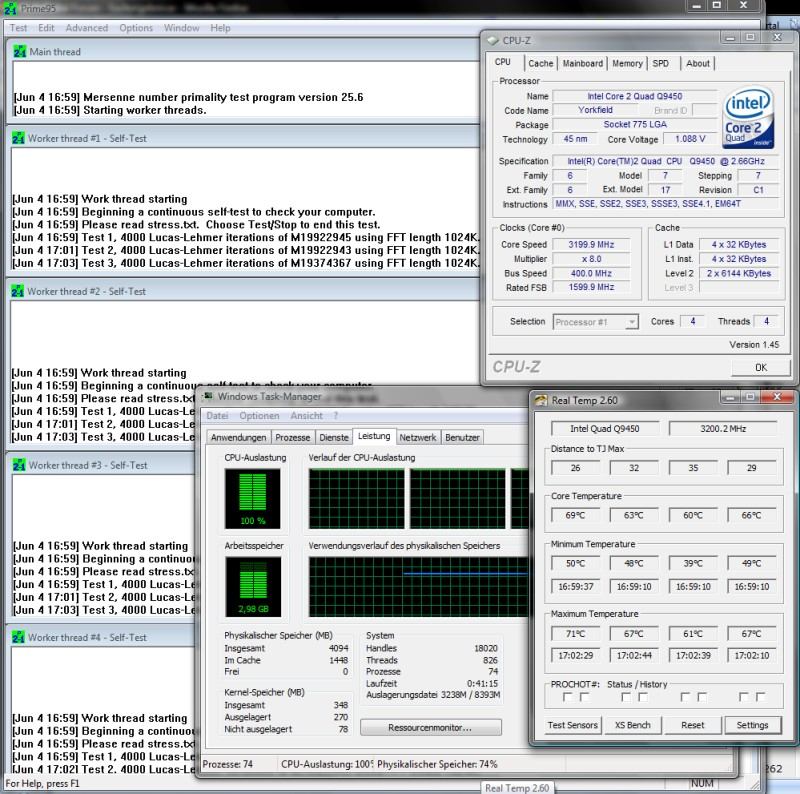Image resolution: width=800 pixels, height=794 pixels.
Task: Select the CPU tab in CPU-Z
Action: 503,62
